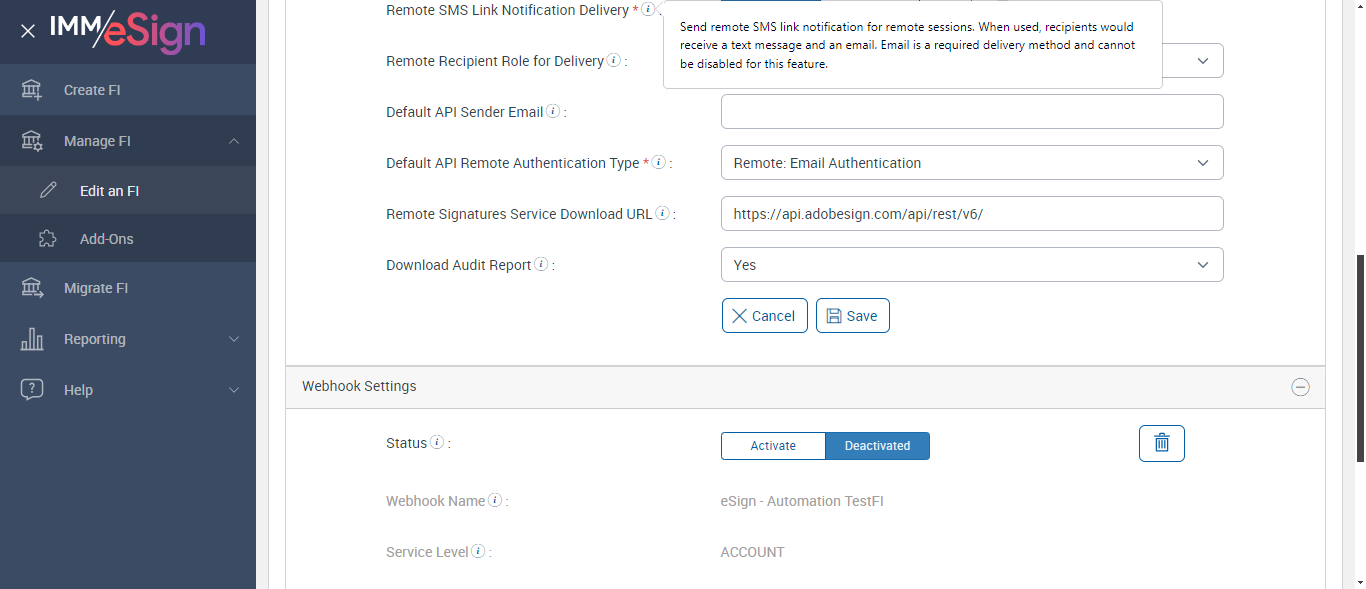Save the remote signature settings

point(852,316)
